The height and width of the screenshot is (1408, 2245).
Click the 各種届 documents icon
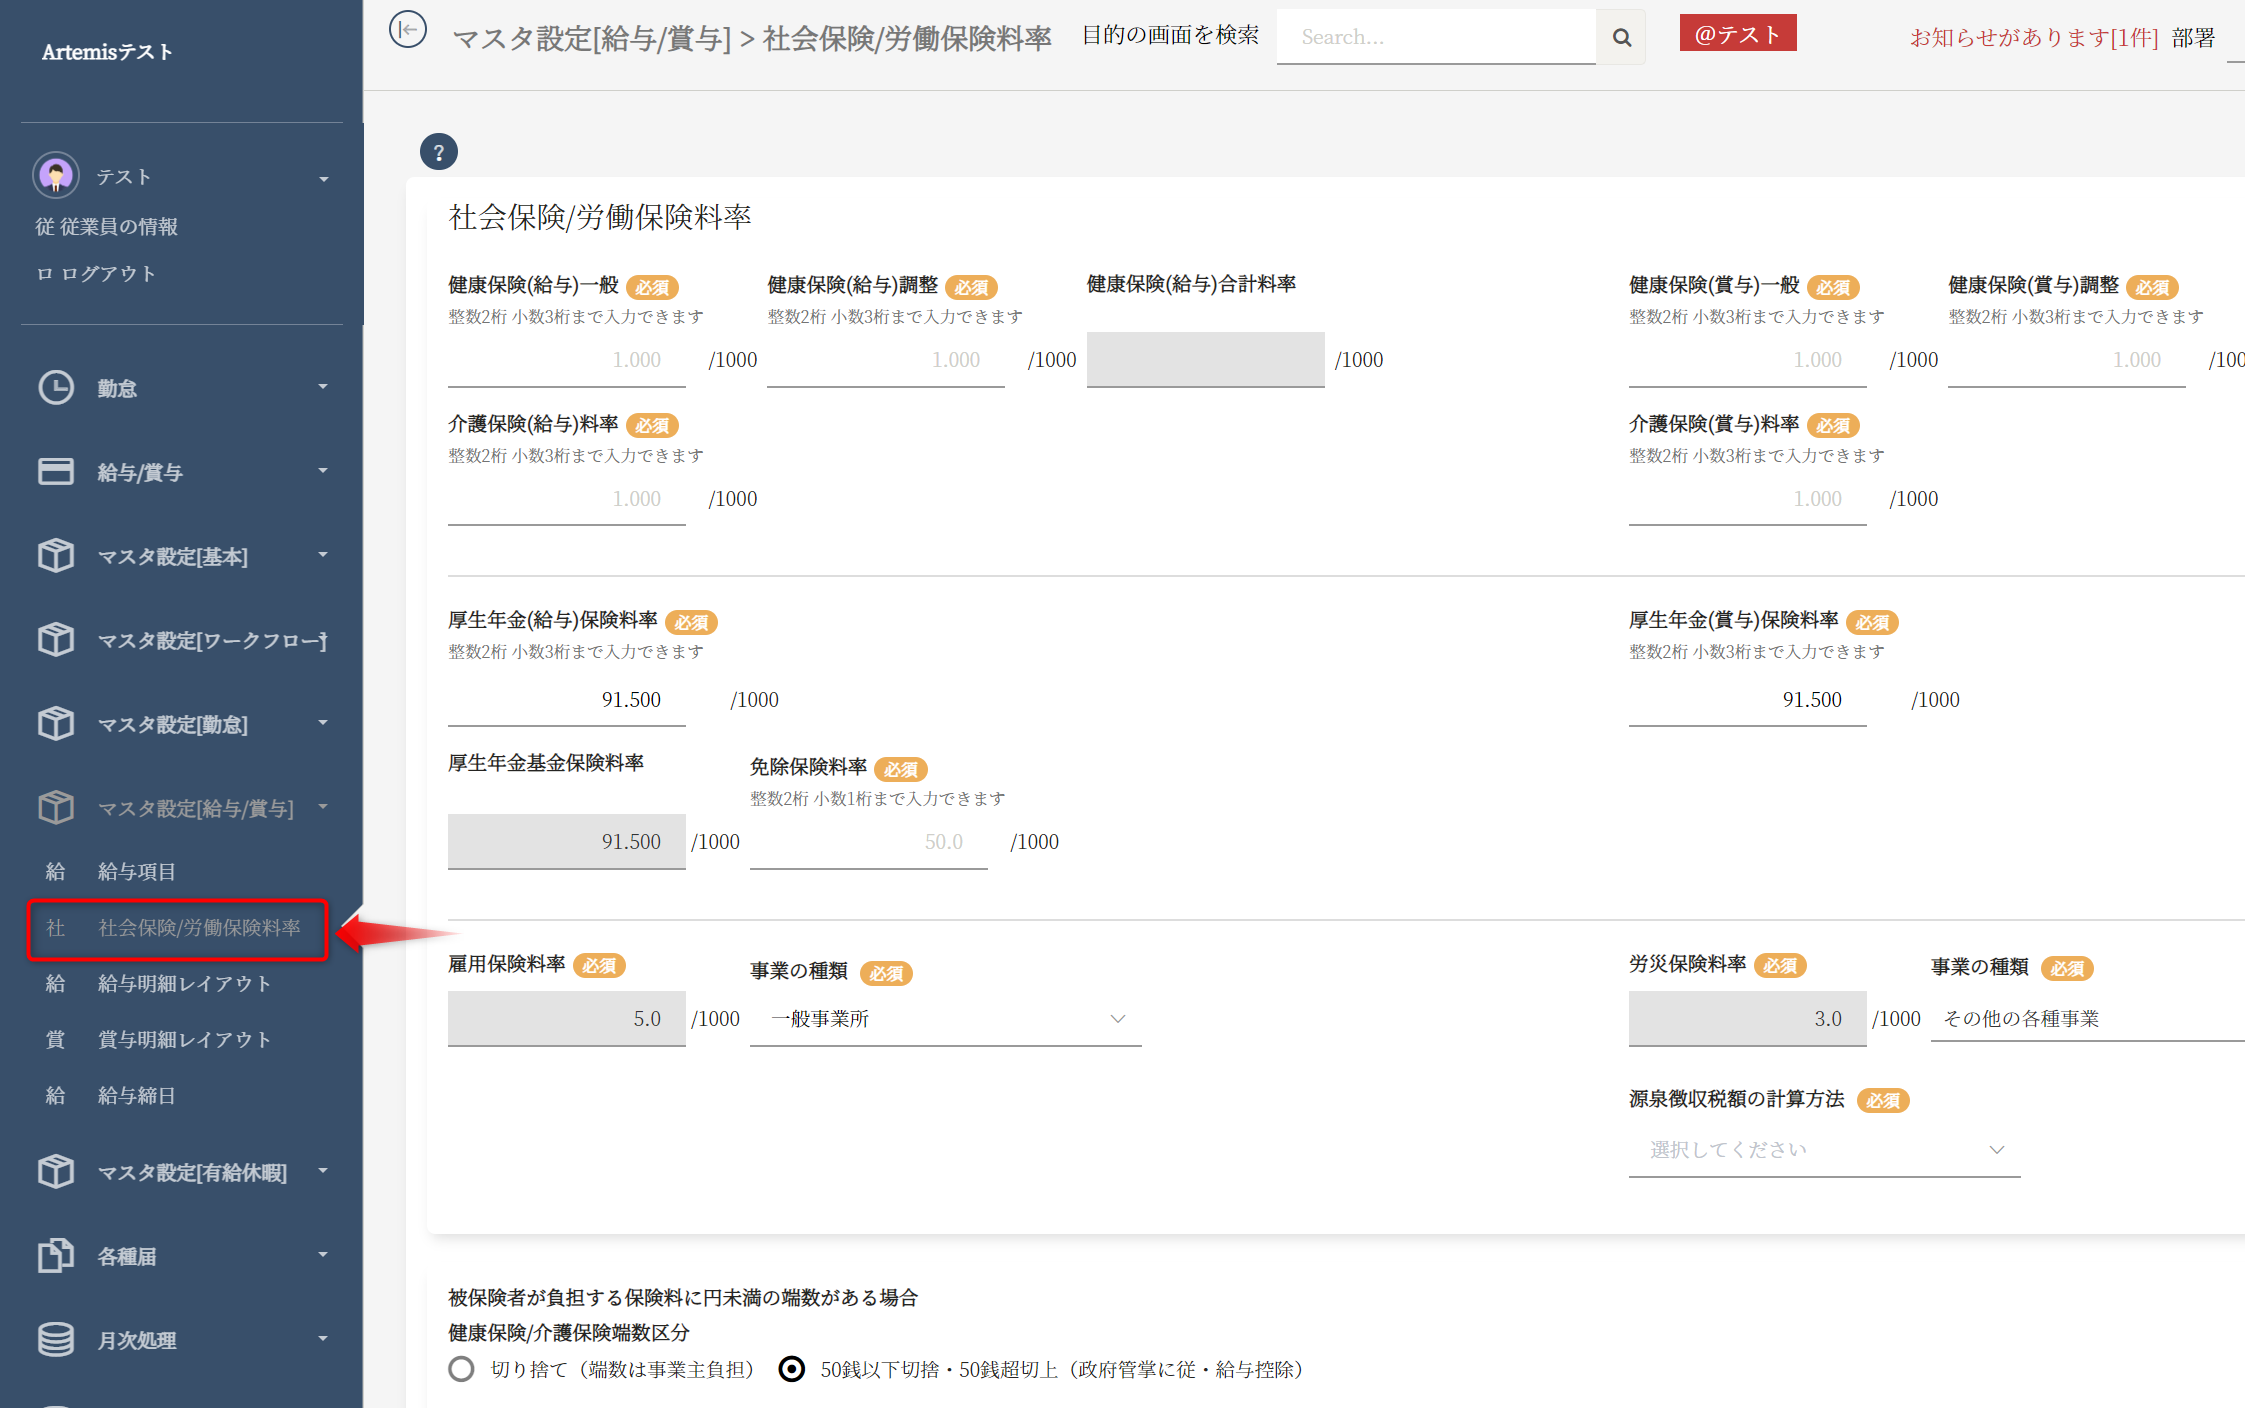coord(56,1255)
